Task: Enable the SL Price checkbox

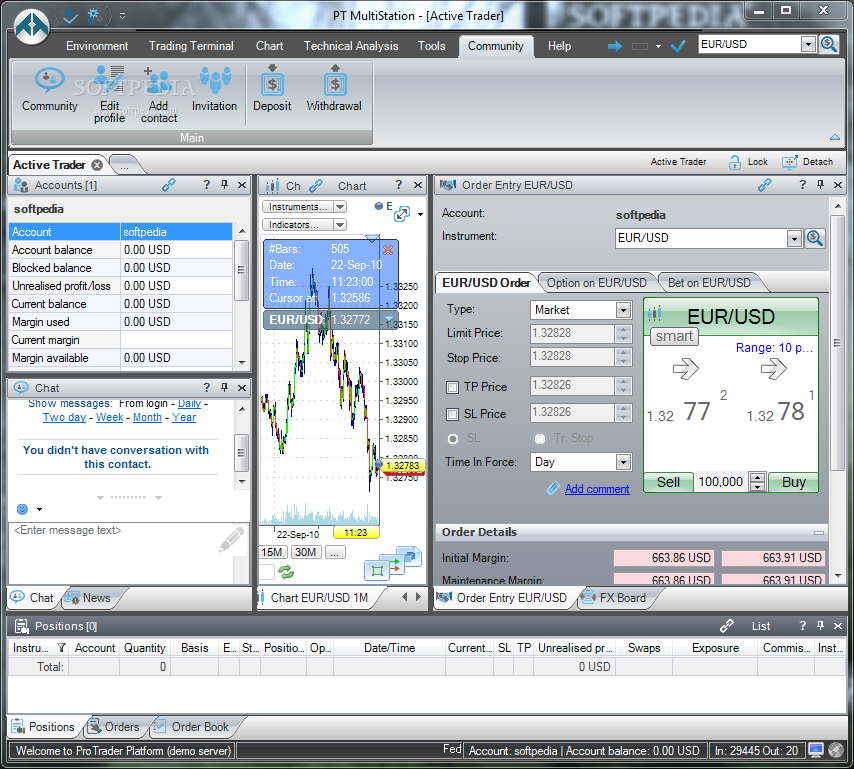Action: pyautogui.click(x=452, y=414)
